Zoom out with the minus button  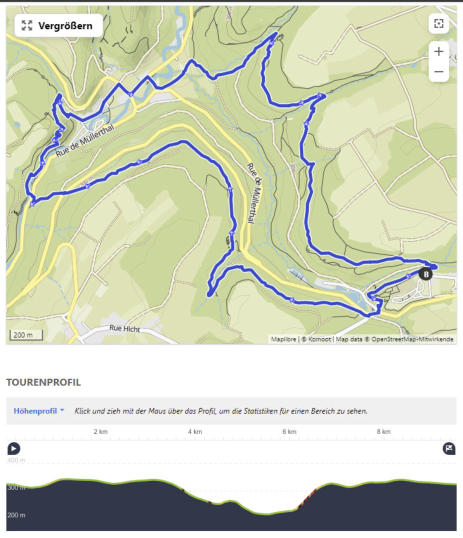point(439,72)
